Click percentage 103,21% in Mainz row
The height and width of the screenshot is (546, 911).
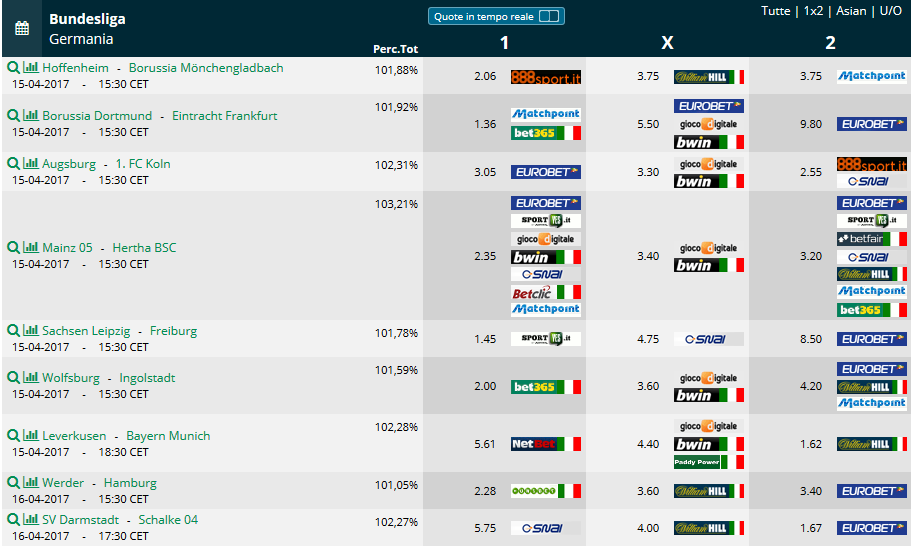point(396,204)
